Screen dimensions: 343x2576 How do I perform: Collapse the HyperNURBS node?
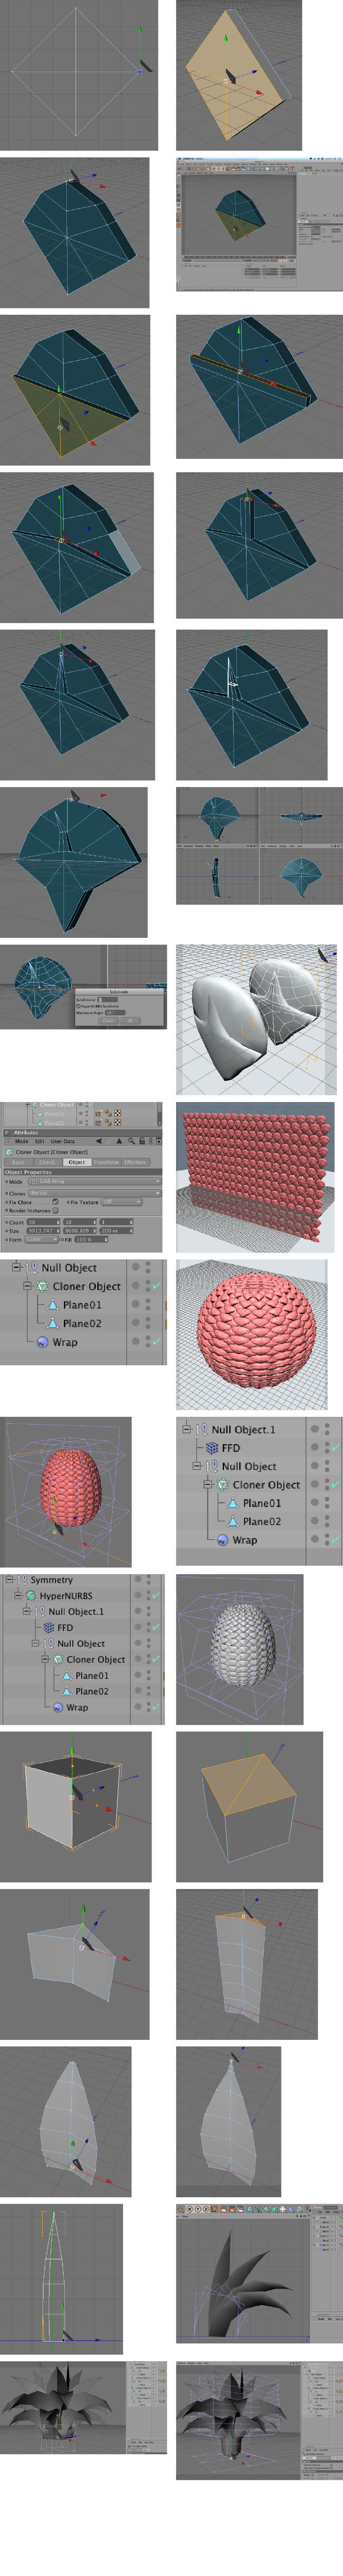click(18, 1596)
